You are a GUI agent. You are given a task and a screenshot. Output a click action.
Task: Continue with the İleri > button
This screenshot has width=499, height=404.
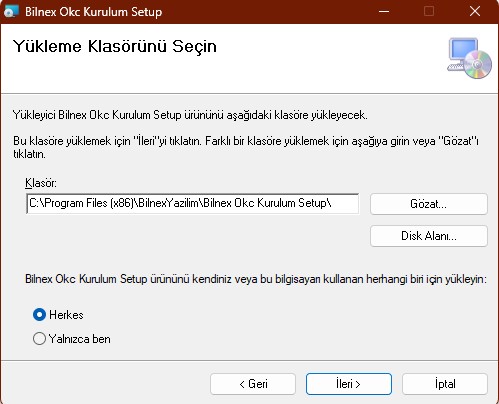tap(349, 384)
